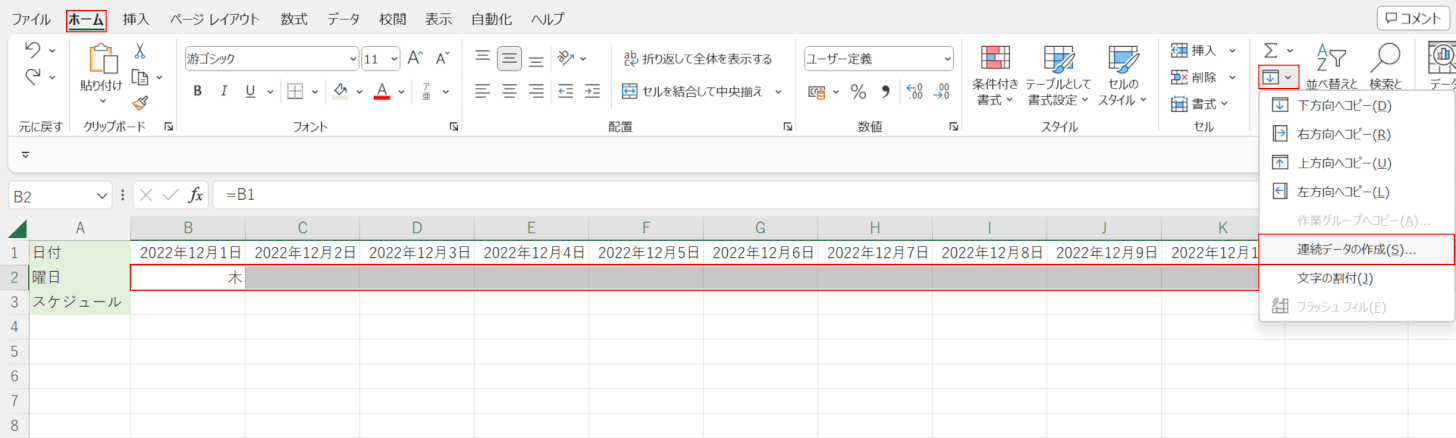Choose 右方向へコピー(R) menu item
Viewport: 1456px width, 438px height.
[1357, 133]
